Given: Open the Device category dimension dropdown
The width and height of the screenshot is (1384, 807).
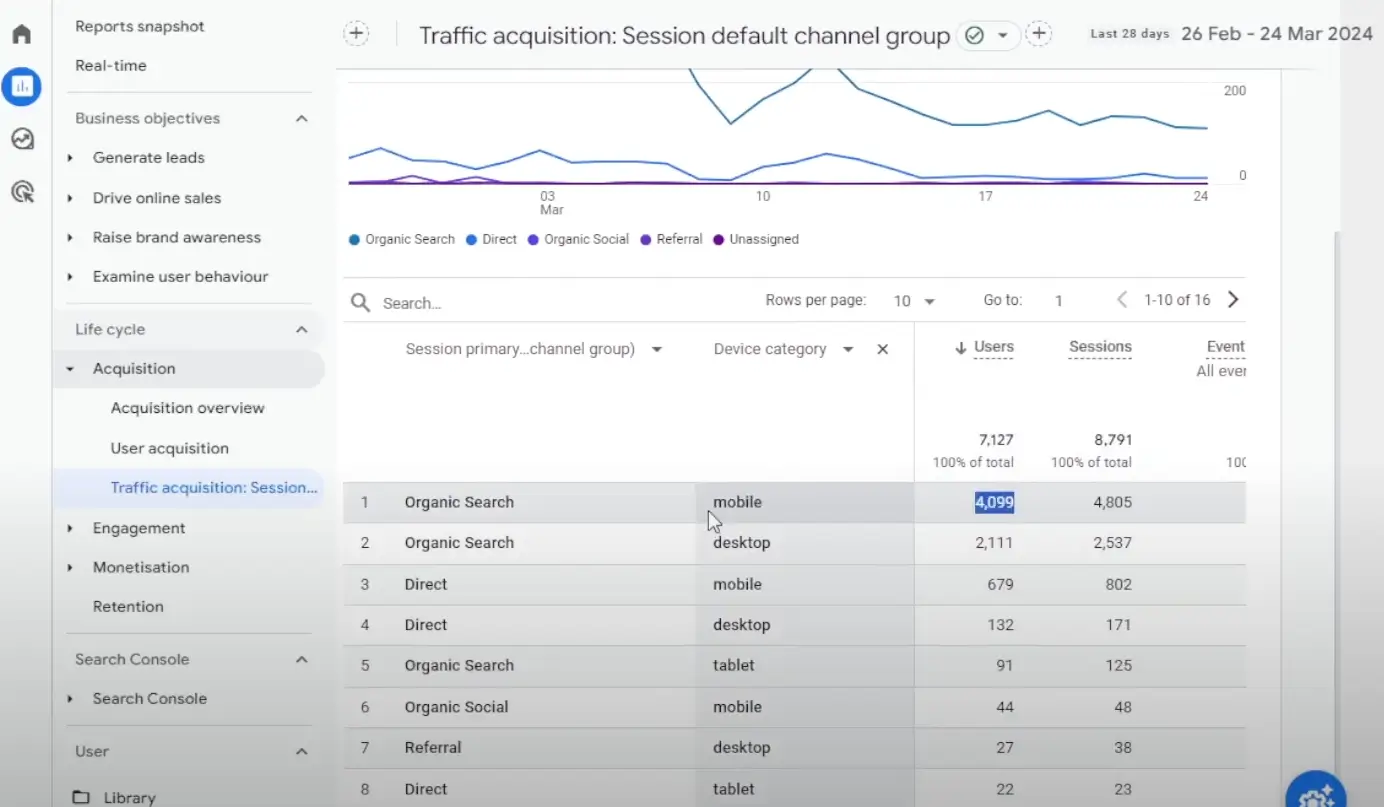Looking at the screenshot, I should point(847,349).
